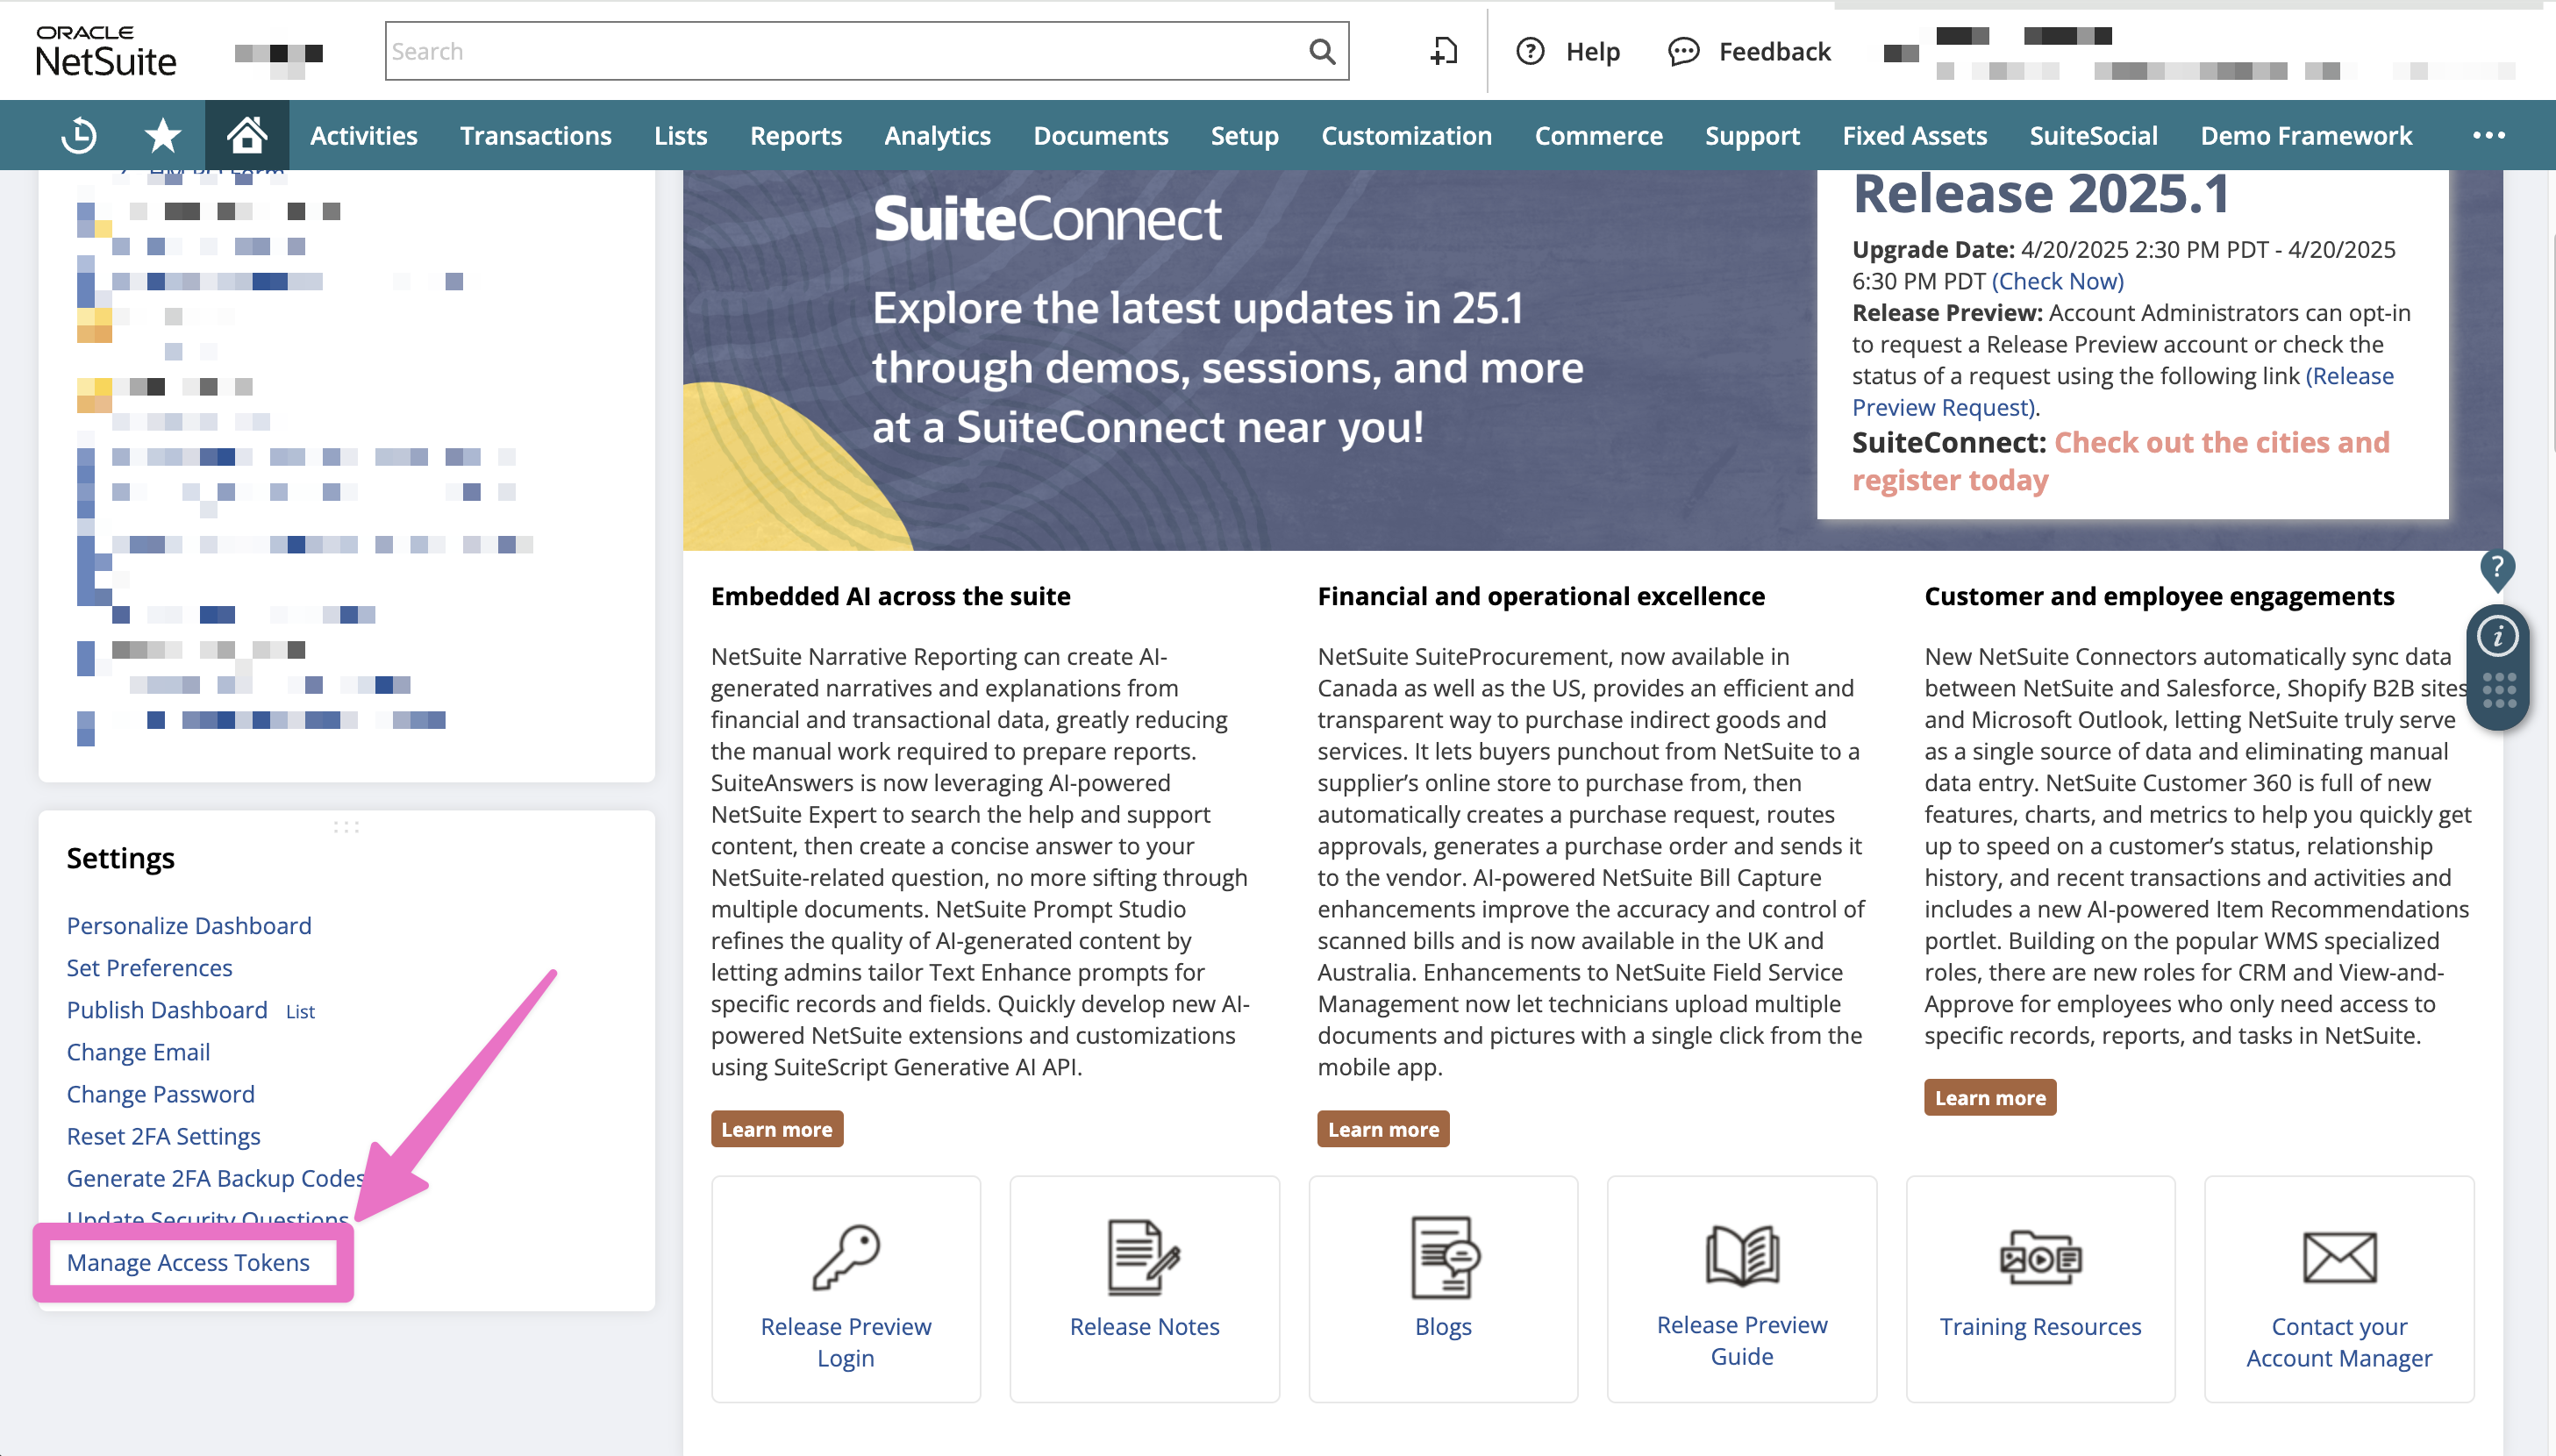
Task: Click the Blogs page icon
Action: [x=1443, y=1257]
